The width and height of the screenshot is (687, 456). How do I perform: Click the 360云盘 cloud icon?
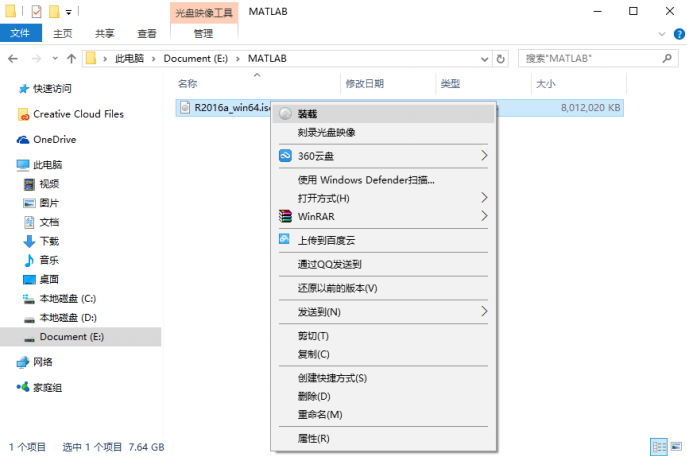coord(285,156)
